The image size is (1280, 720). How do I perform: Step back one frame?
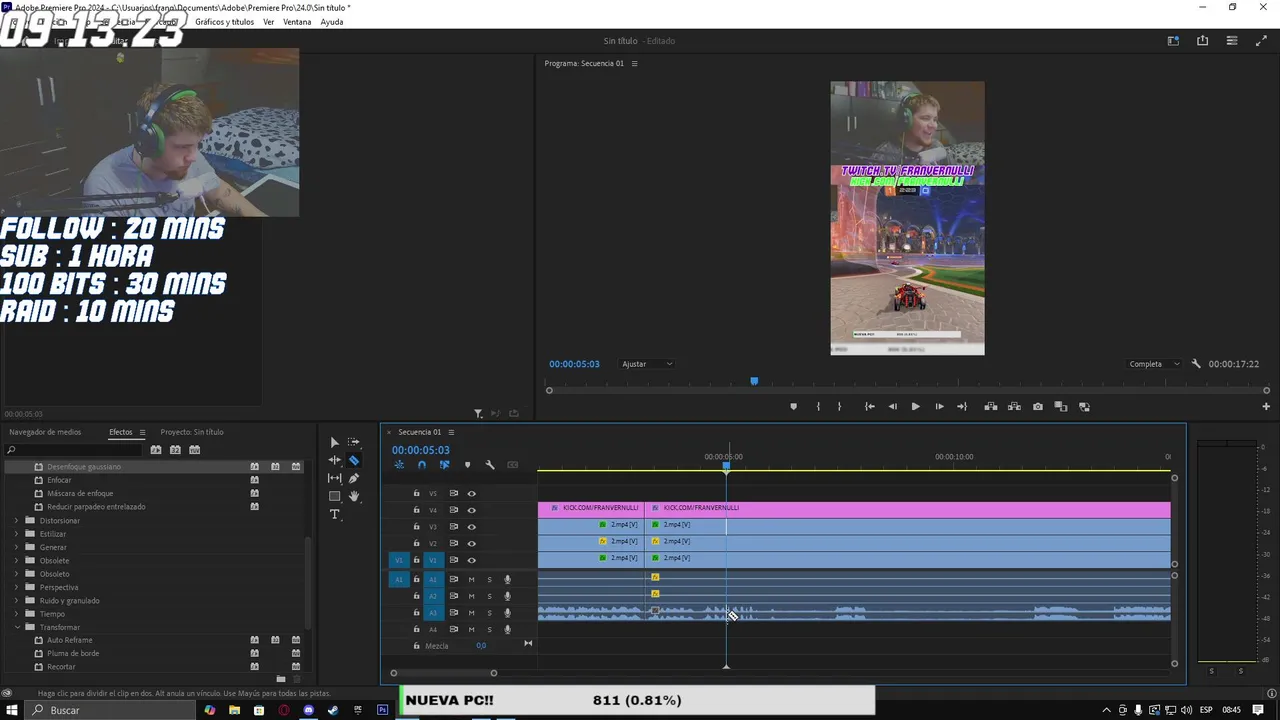(893, 407)
